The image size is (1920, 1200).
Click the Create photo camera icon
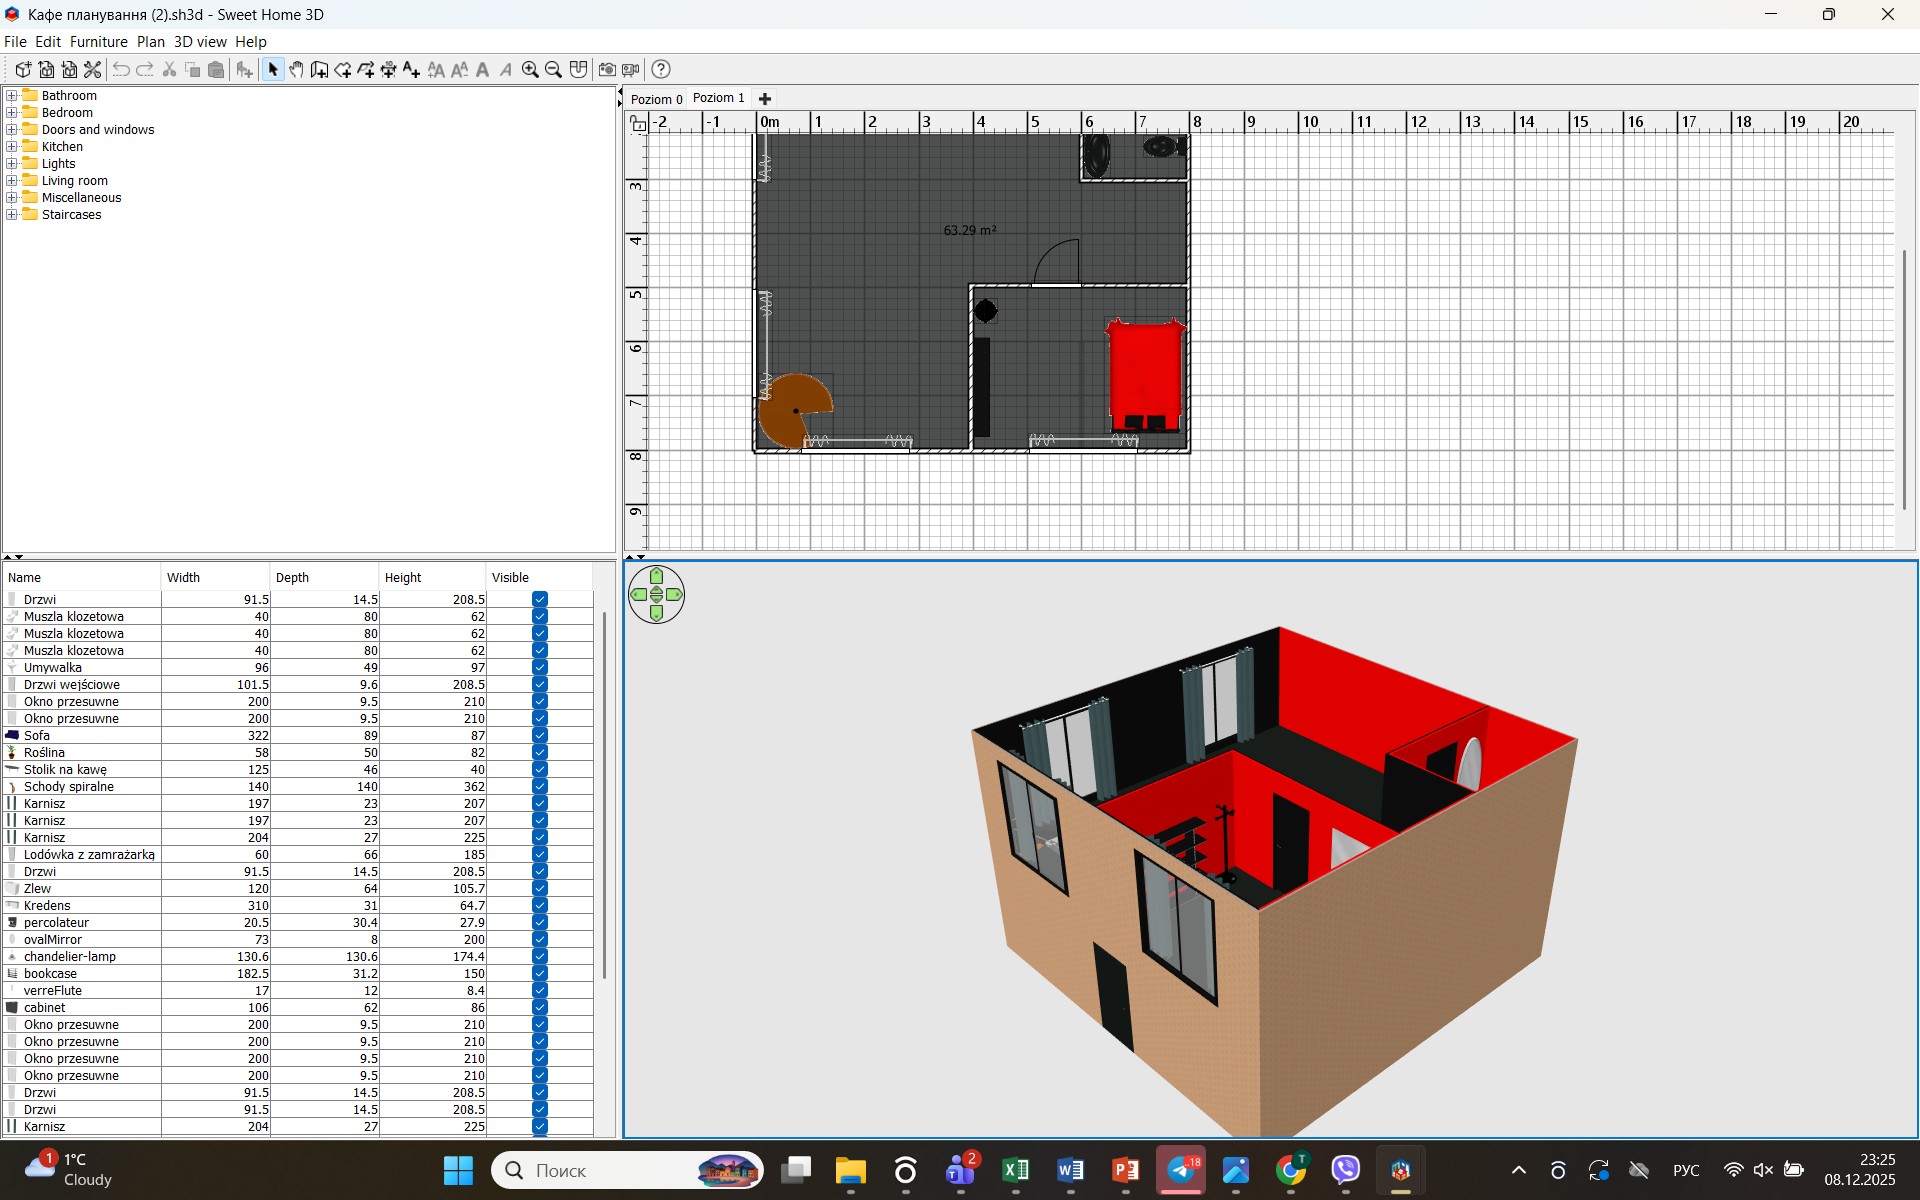607,69
